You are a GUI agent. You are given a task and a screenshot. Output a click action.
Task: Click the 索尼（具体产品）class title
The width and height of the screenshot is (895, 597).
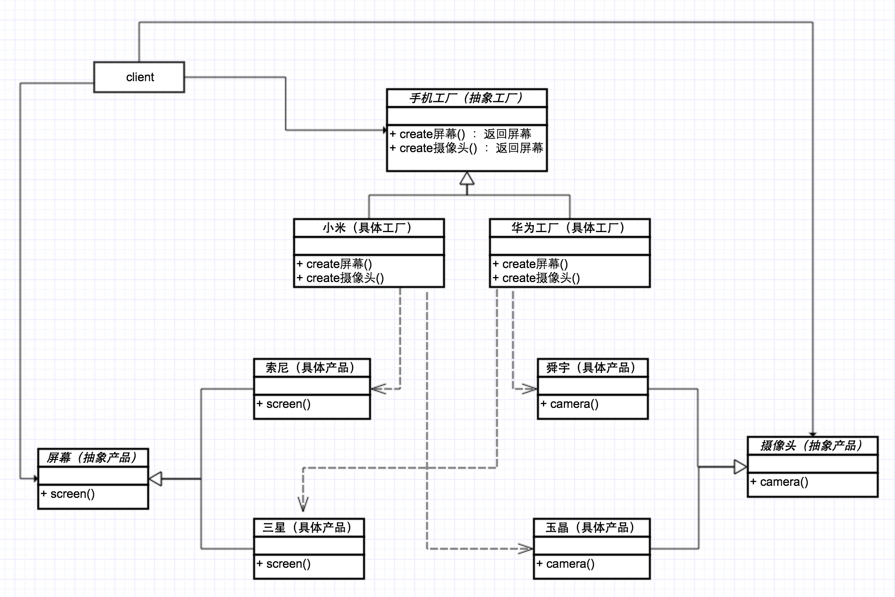312,368
